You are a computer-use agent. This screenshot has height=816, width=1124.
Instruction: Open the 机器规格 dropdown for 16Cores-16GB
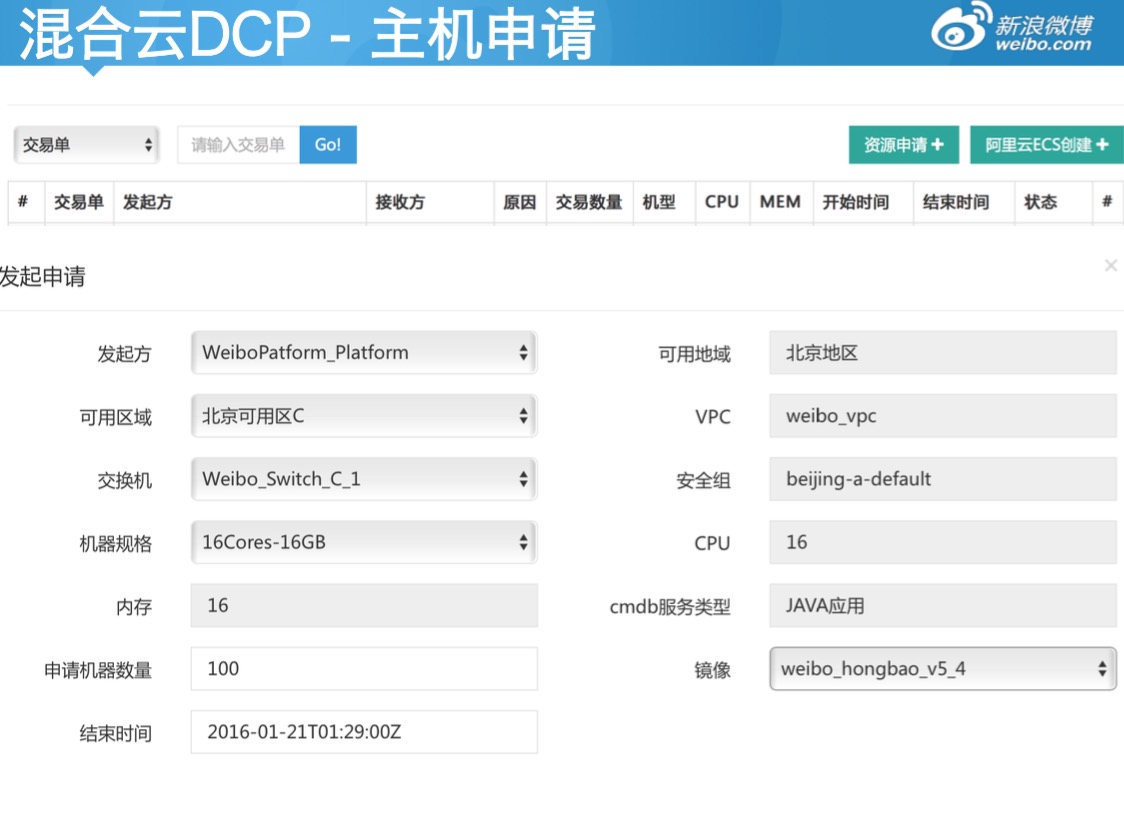[x=364, y=541]
